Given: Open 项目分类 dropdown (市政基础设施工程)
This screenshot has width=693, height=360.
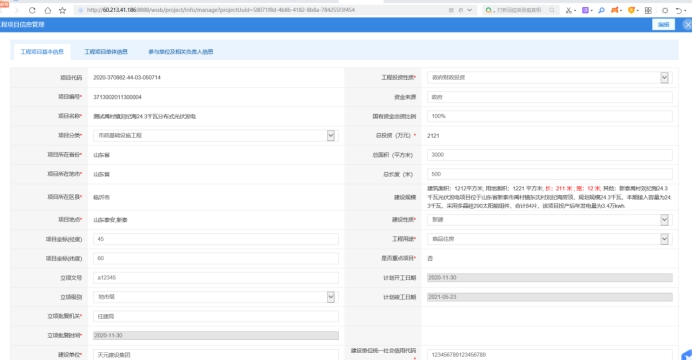Looking at the screenshot, I should coord(216,136).
